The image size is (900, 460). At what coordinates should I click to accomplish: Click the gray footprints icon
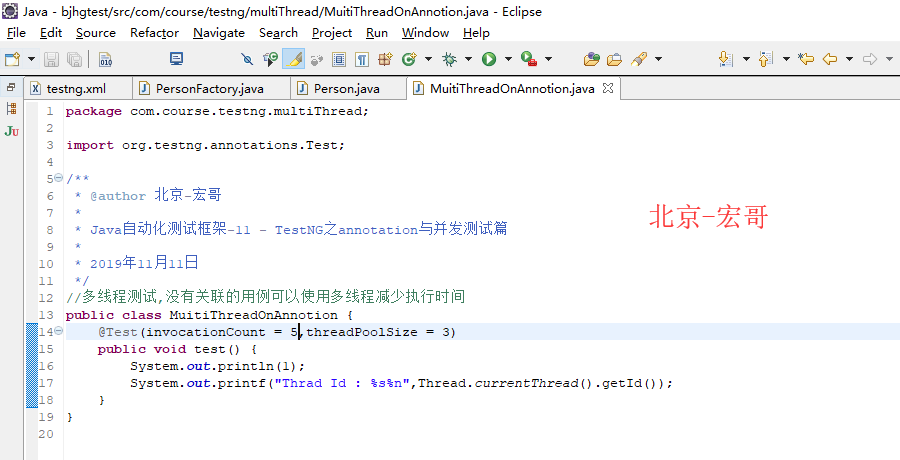[x=317, y=59]
